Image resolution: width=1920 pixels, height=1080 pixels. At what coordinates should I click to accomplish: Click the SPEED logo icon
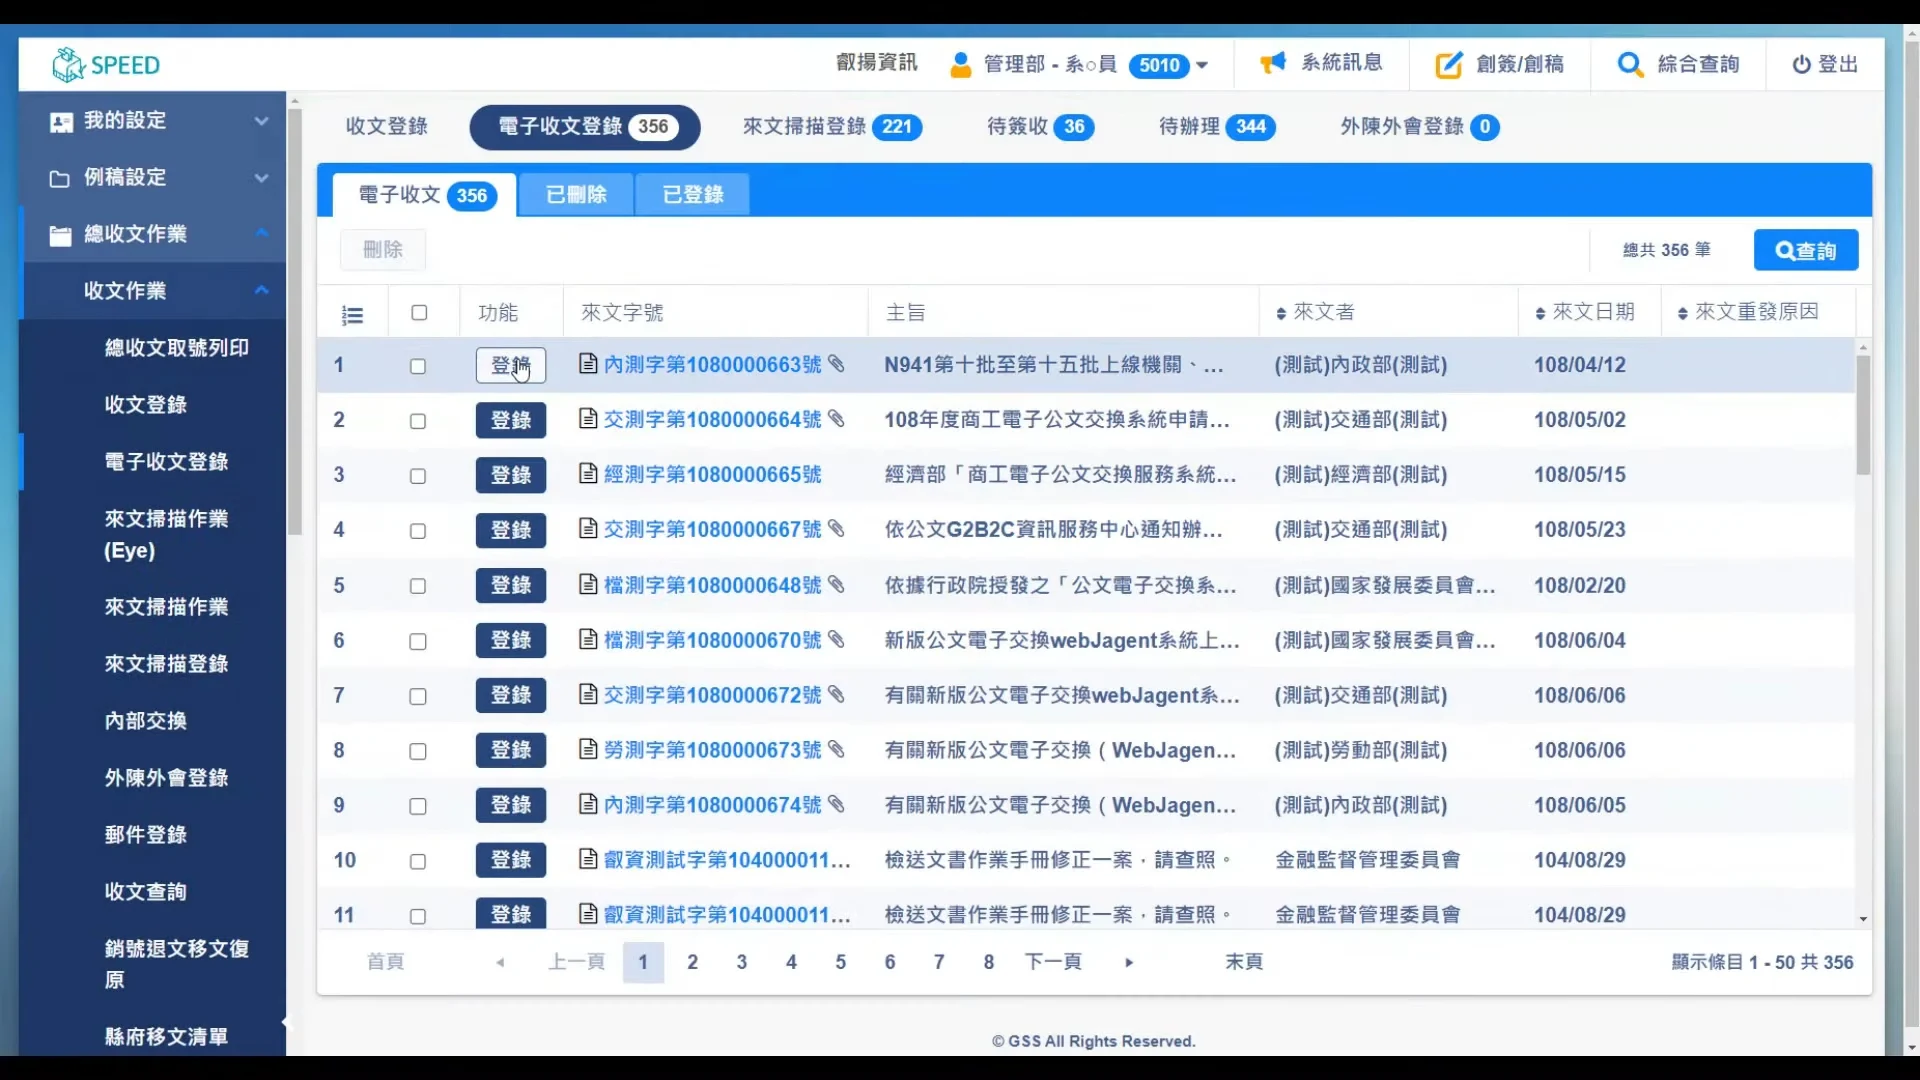coord(68,65)
